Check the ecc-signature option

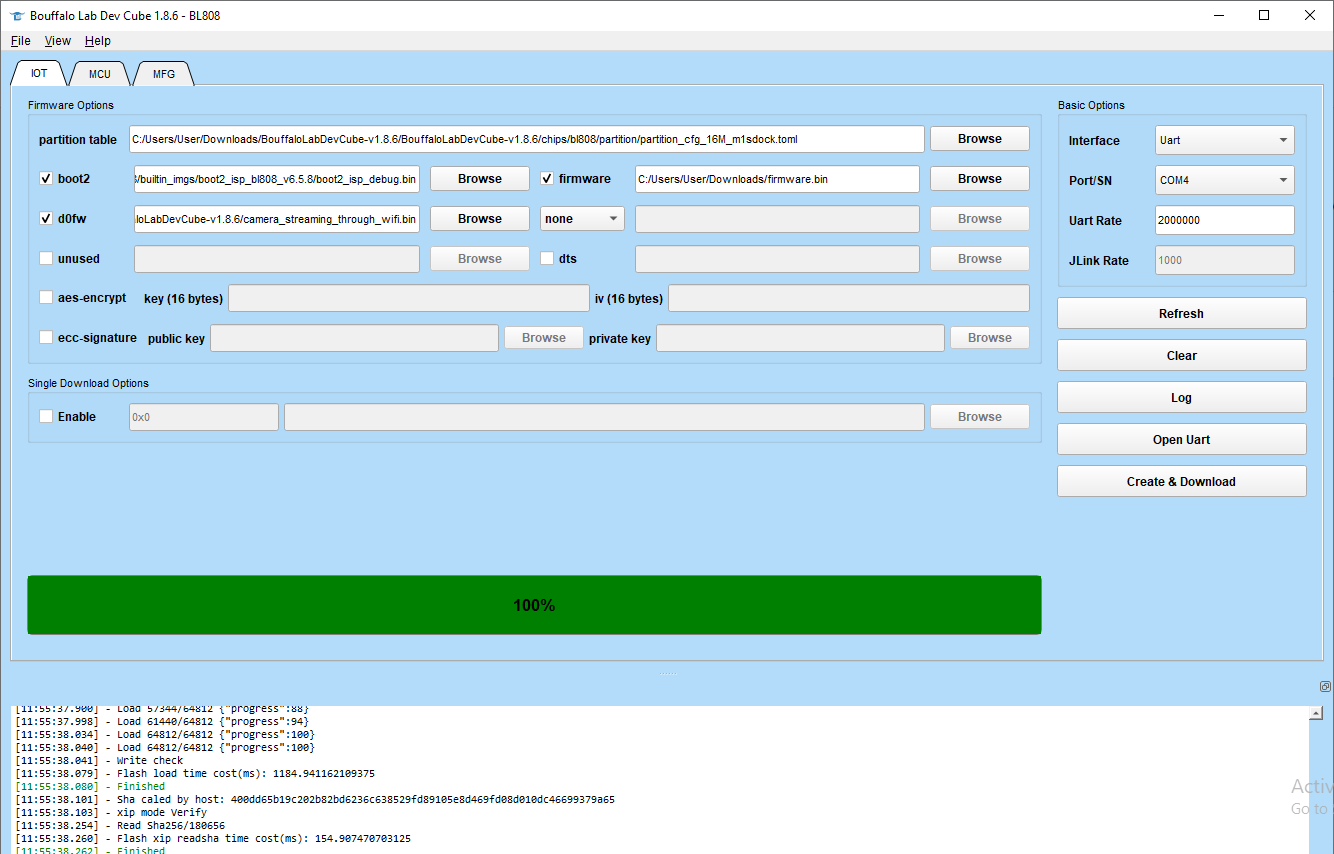pos(46,338)
